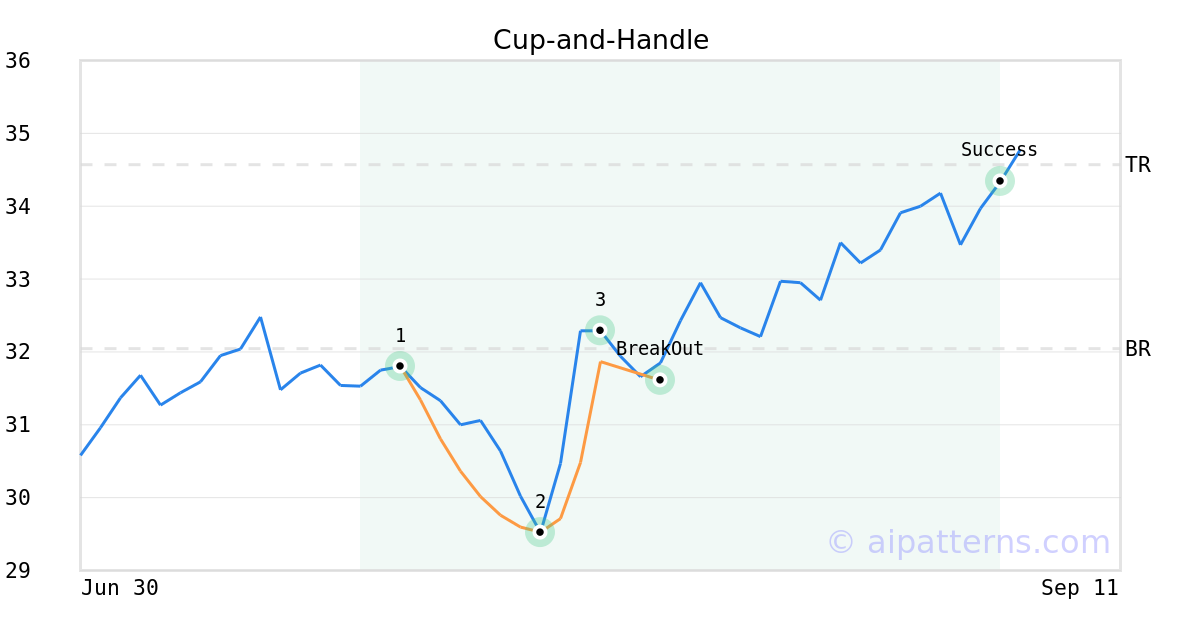This screenshot has width=1200, height=630.
Task: Open the aipatterns.com watermark link
Action: coord(968,543)
